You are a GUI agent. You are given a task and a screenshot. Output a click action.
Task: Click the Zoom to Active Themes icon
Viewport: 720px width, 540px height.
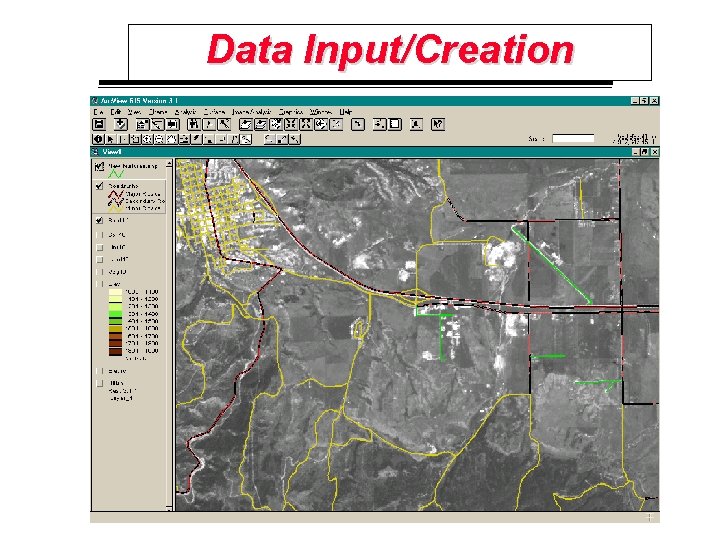point(261,124)
